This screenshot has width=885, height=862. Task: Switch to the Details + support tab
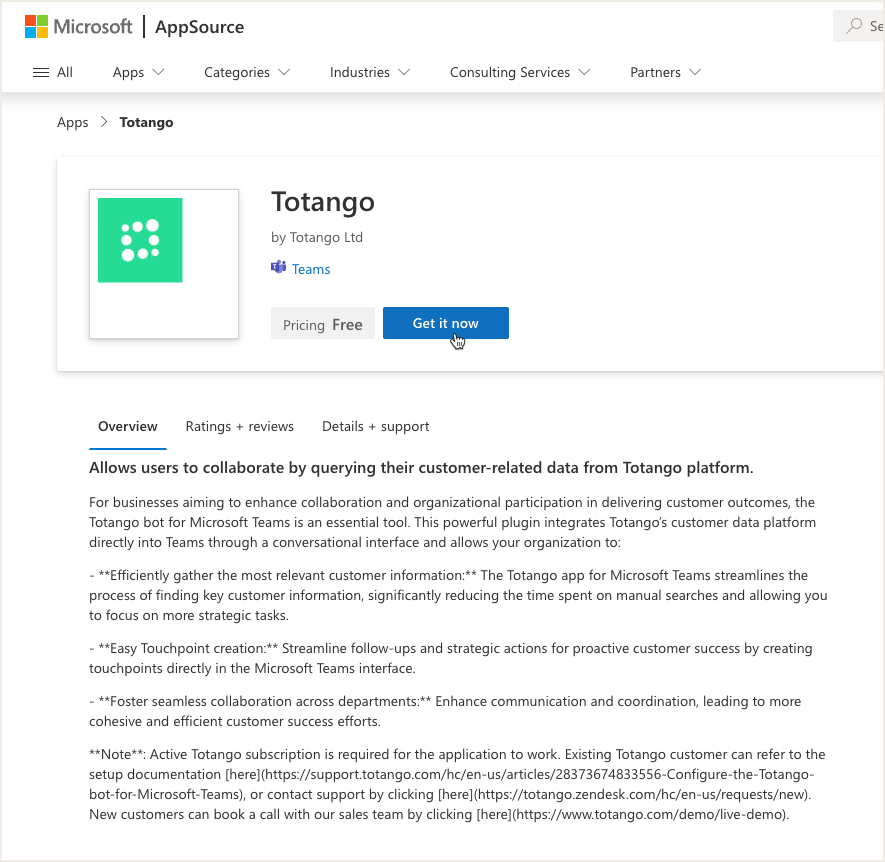375,426
